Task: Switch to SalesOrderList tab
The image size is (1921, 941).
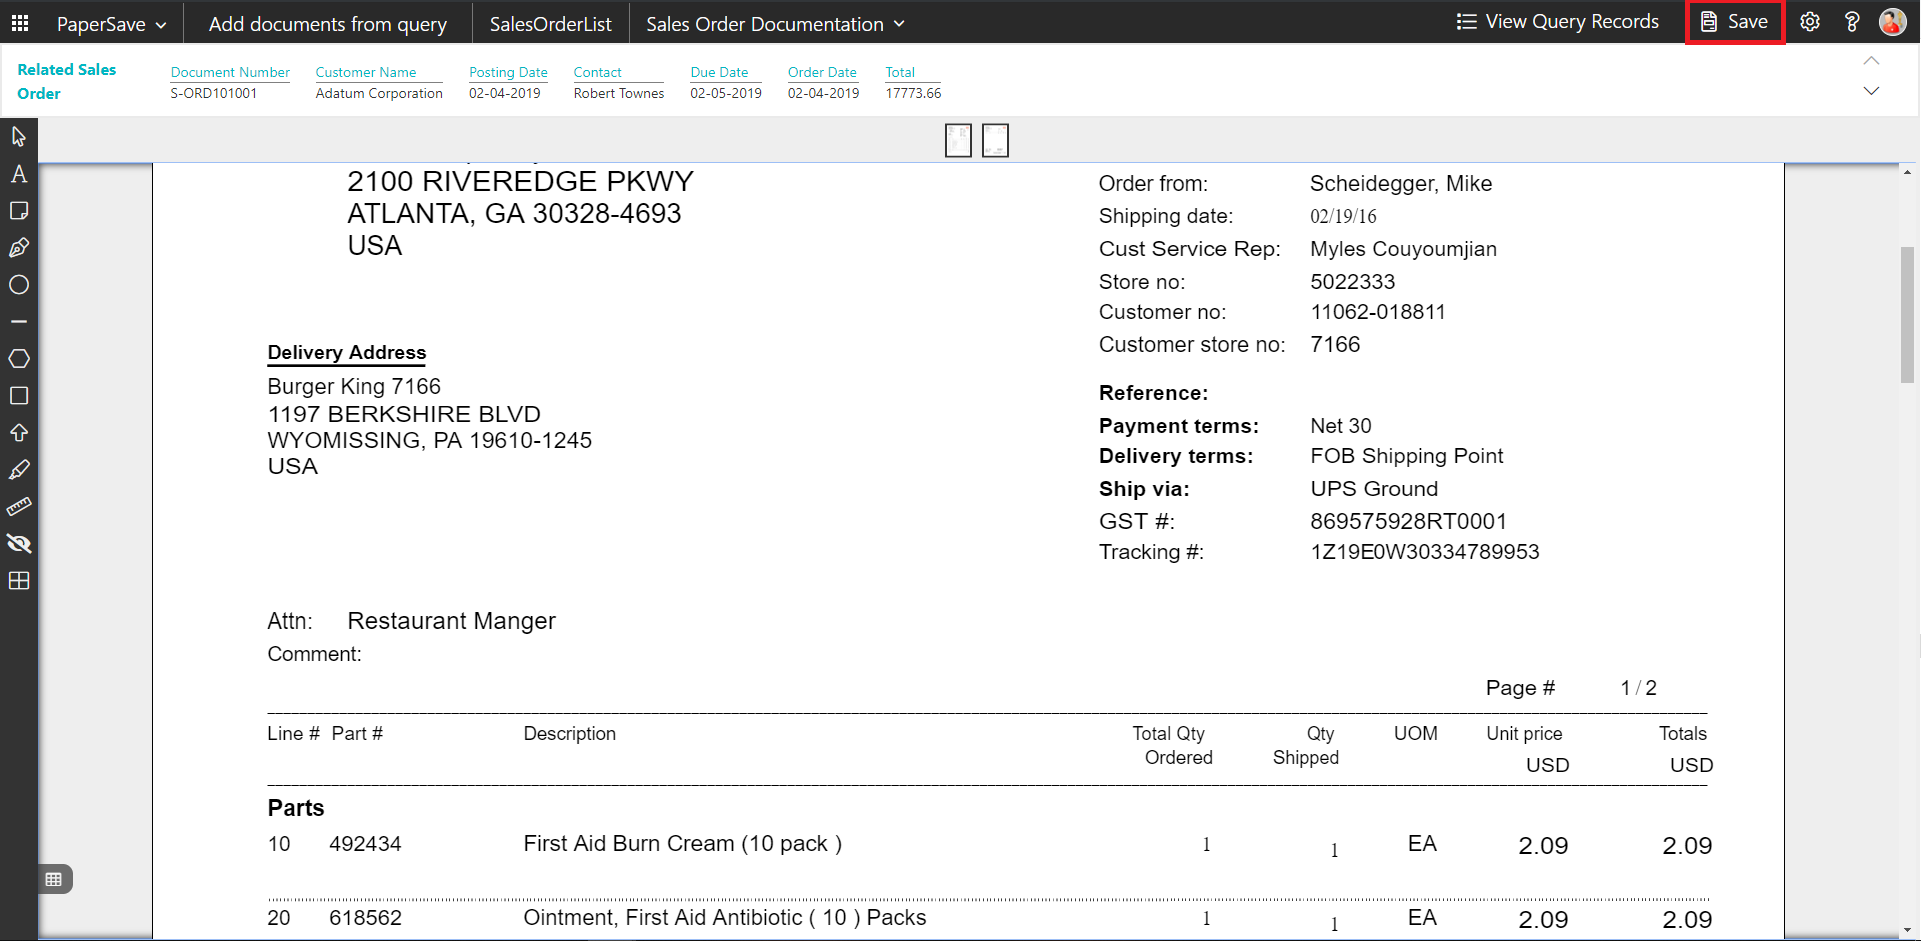Action: (550, 24)
